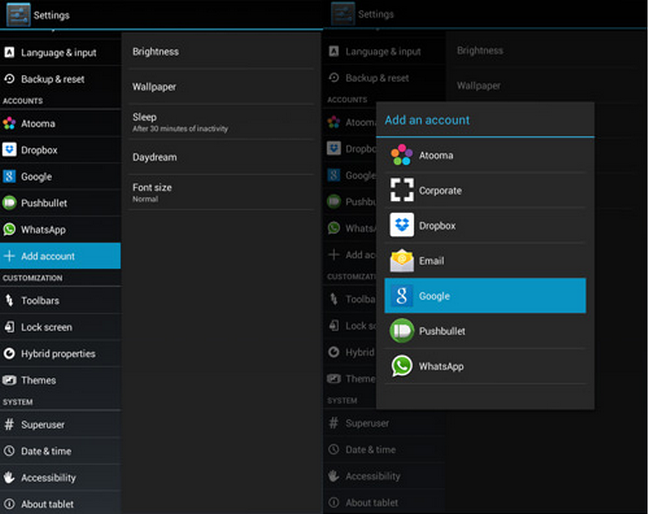Open WhatsApp account label in left sidebar

pos(43,230)
